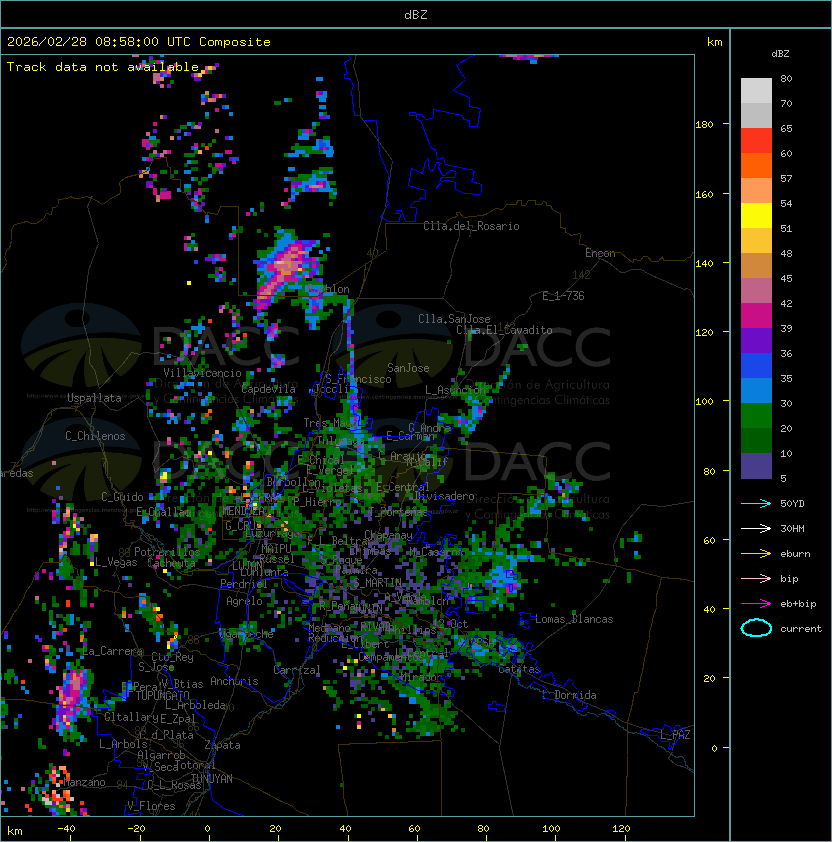Click the UTC Composite timestamp text
Viewport: 832px width, 842px height.
pyautogui.click(x=139, y=42)
